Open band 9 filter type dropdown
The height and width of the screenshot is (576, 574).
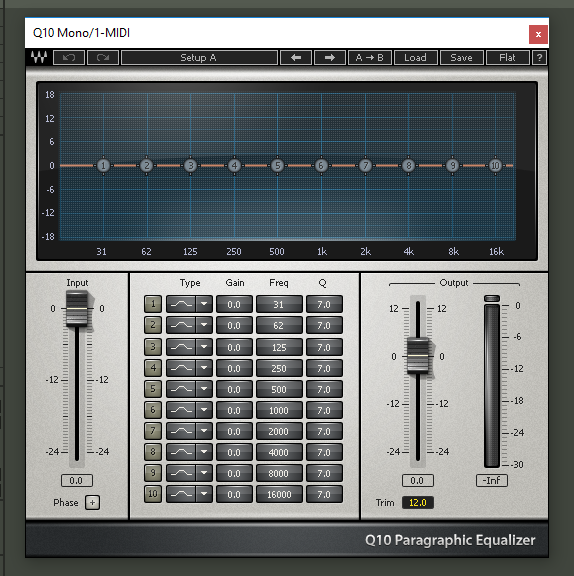click(x=204, y=473)
